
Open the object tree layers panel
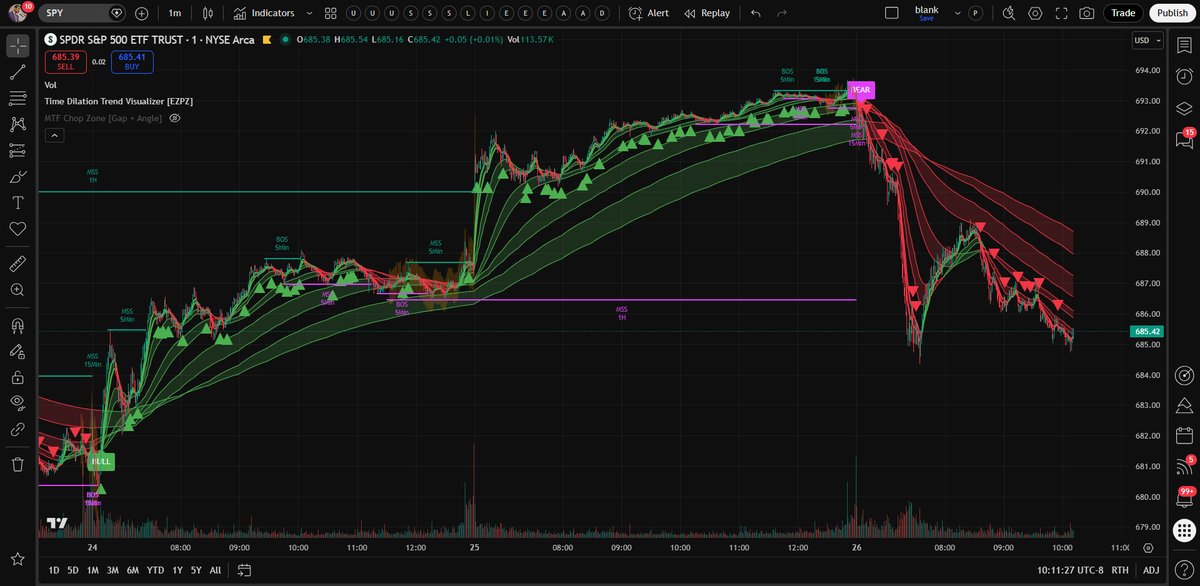point(1185,108)
